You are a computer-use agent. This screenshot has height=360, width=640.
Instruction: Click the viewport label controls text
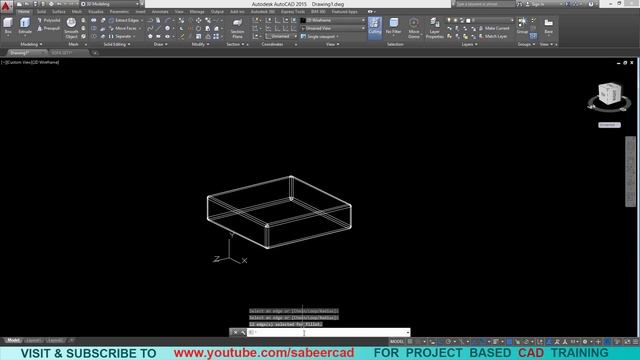[30, 62]
